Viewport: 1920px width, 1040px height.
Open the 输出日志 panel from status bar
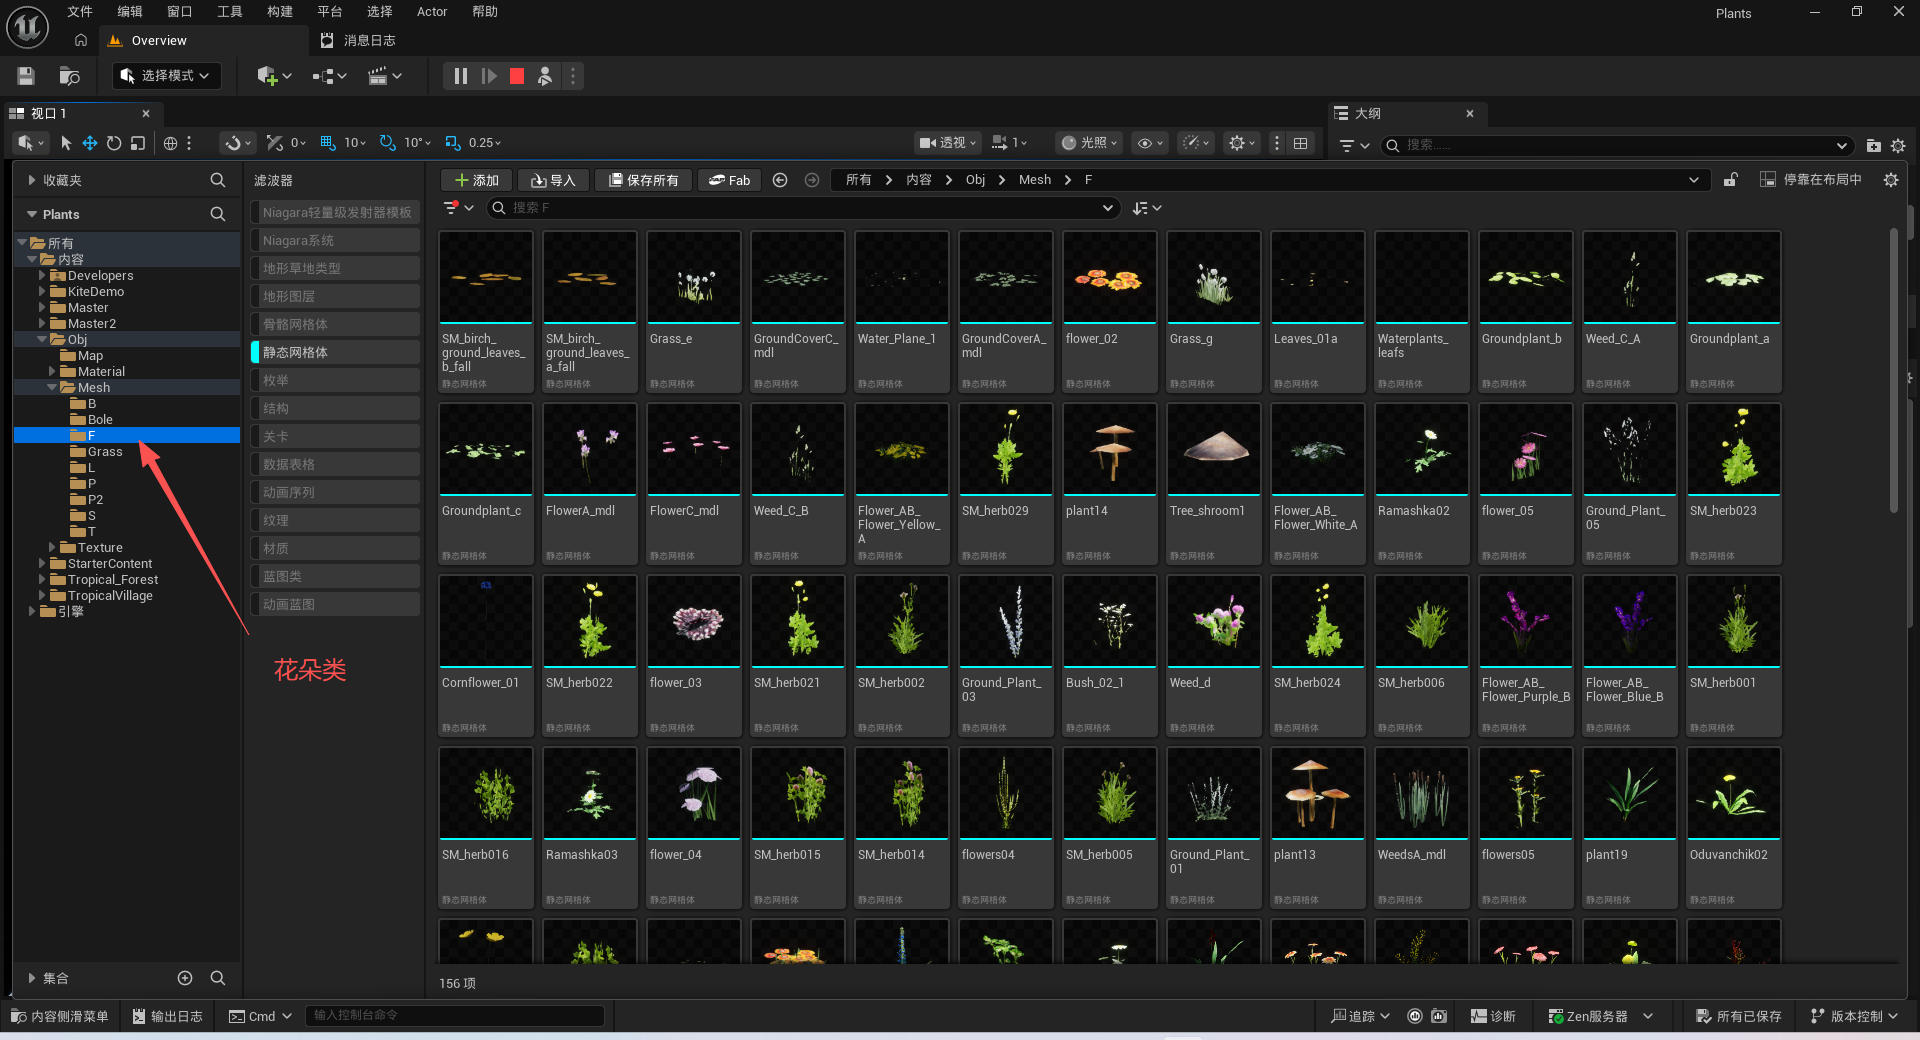click(x=167, y=1016)
